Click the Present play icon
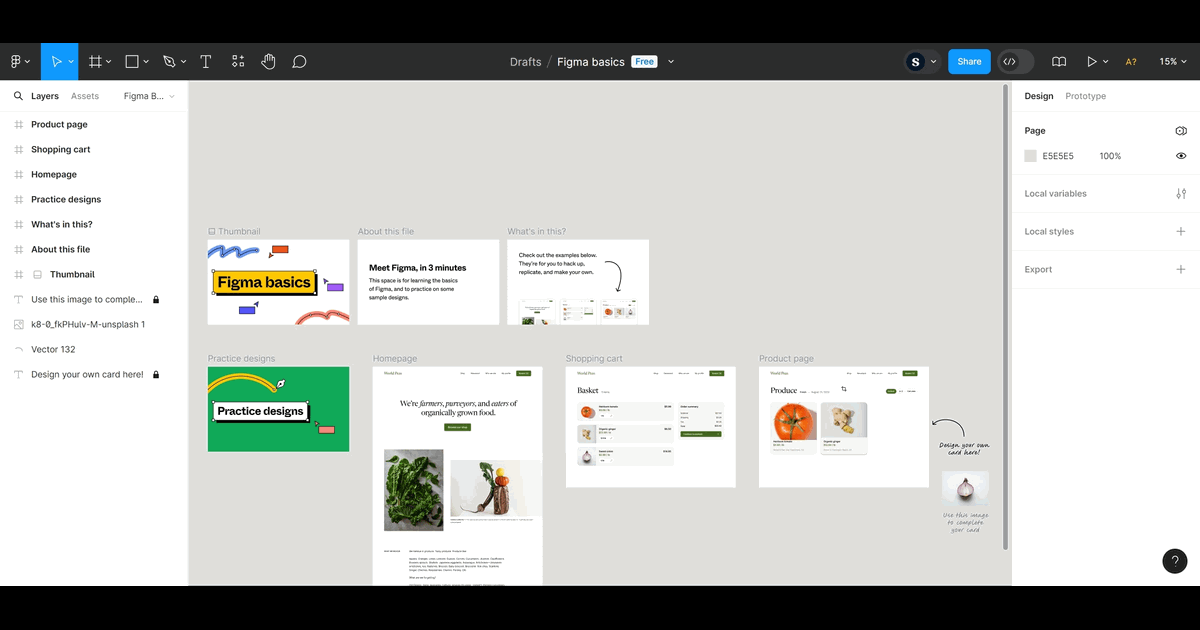This screenshot has width=1200, height=630. [1092, 62]
